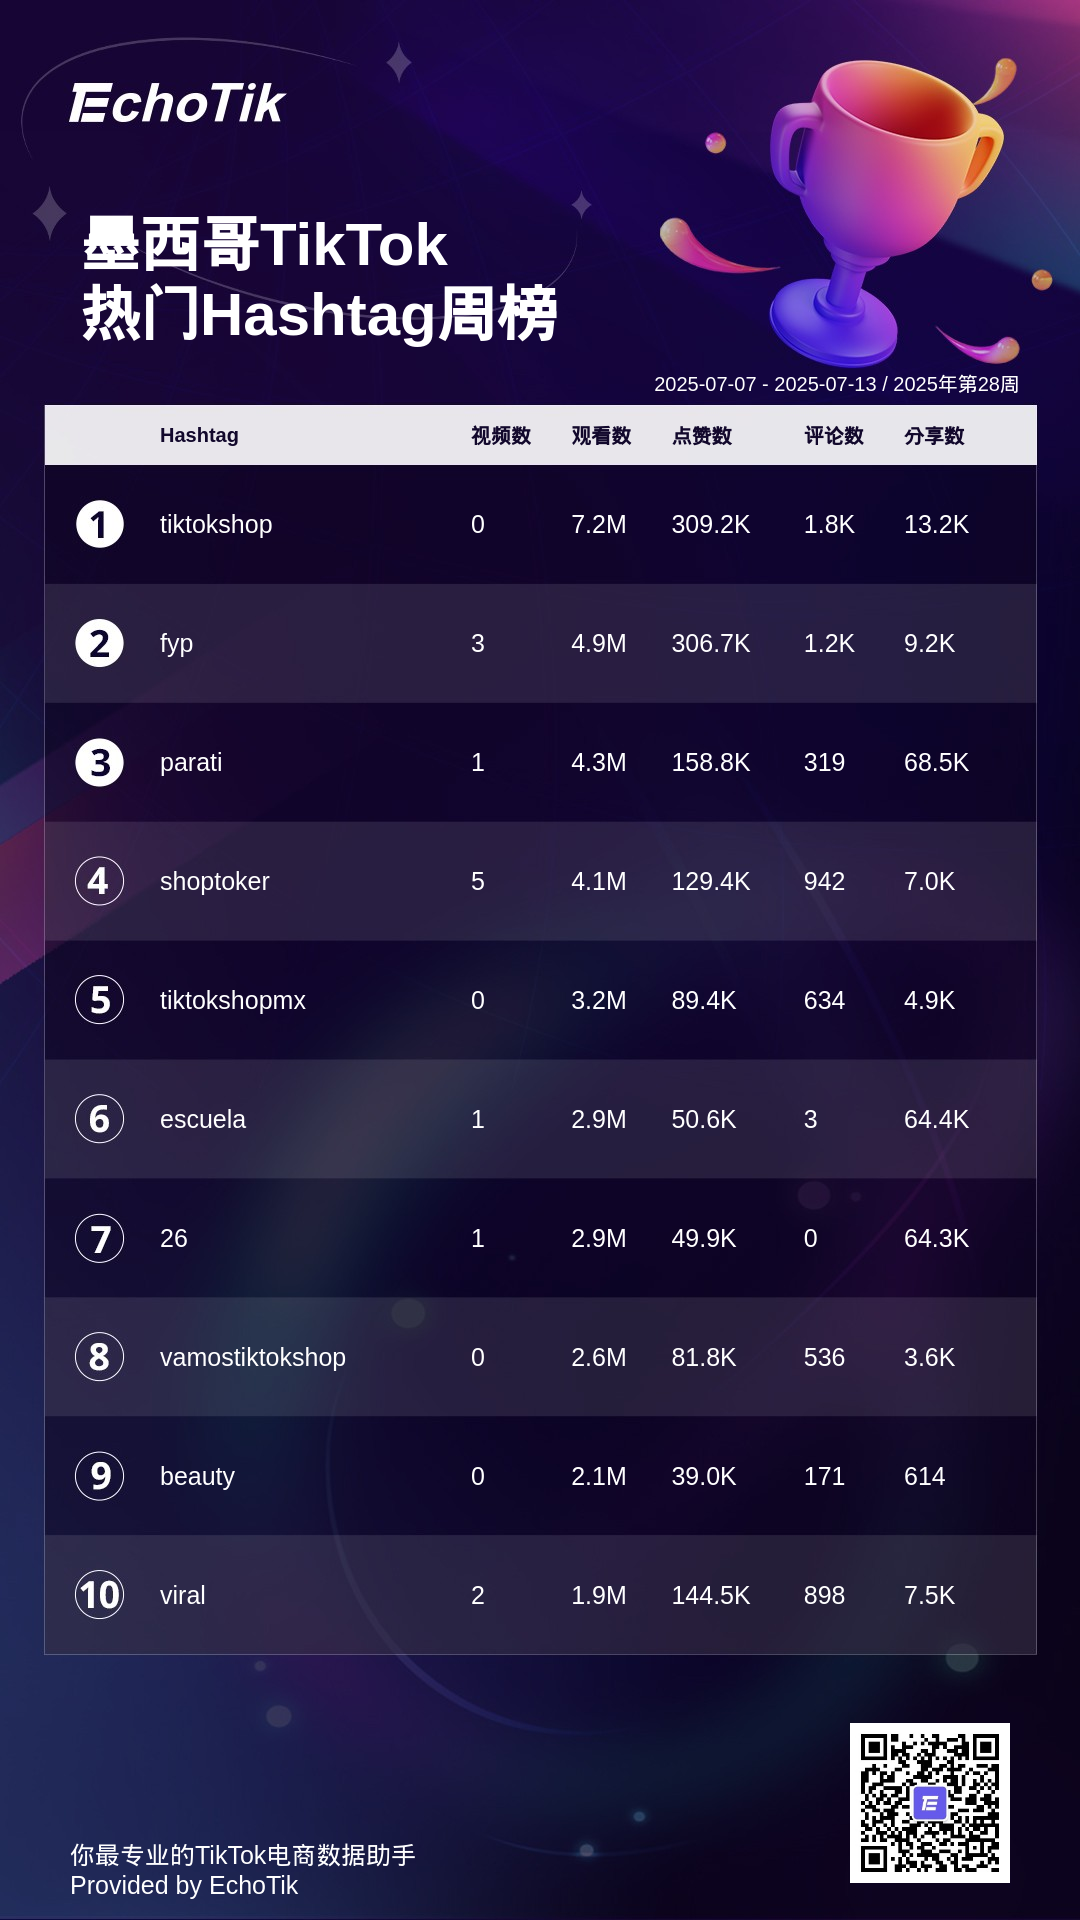This screenshot has width=1080, height=1920.
Task: Click the 点赞数 column header
Action: click(x=702, y=436)
